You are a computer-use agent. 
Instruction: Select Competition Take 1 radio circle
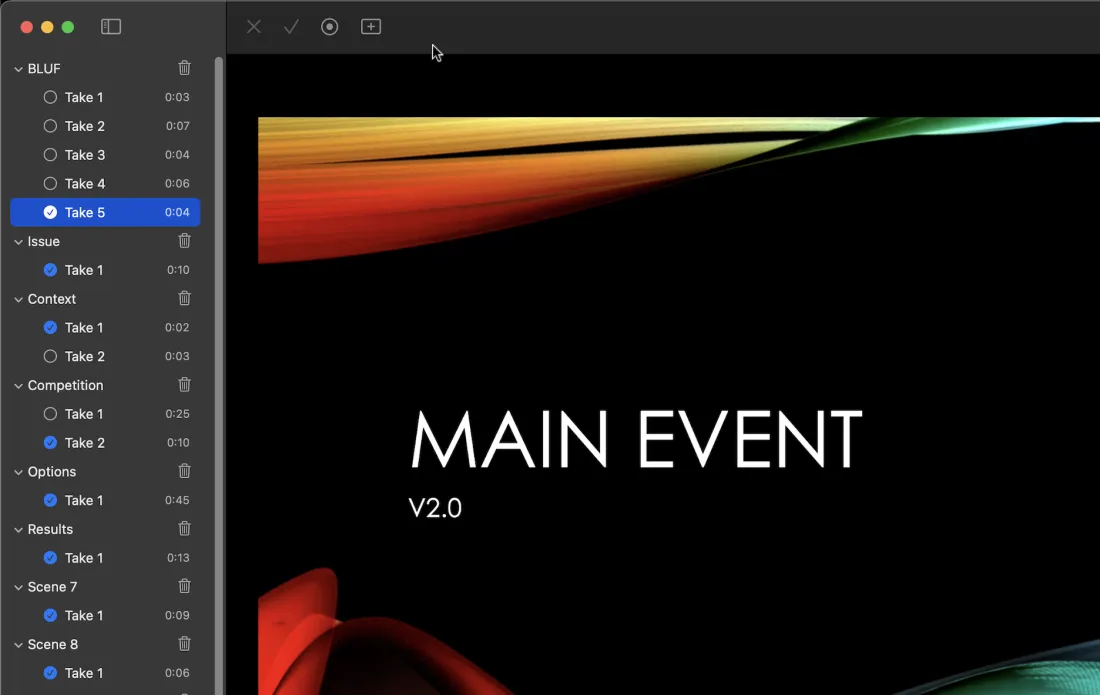tap(51, 414)
